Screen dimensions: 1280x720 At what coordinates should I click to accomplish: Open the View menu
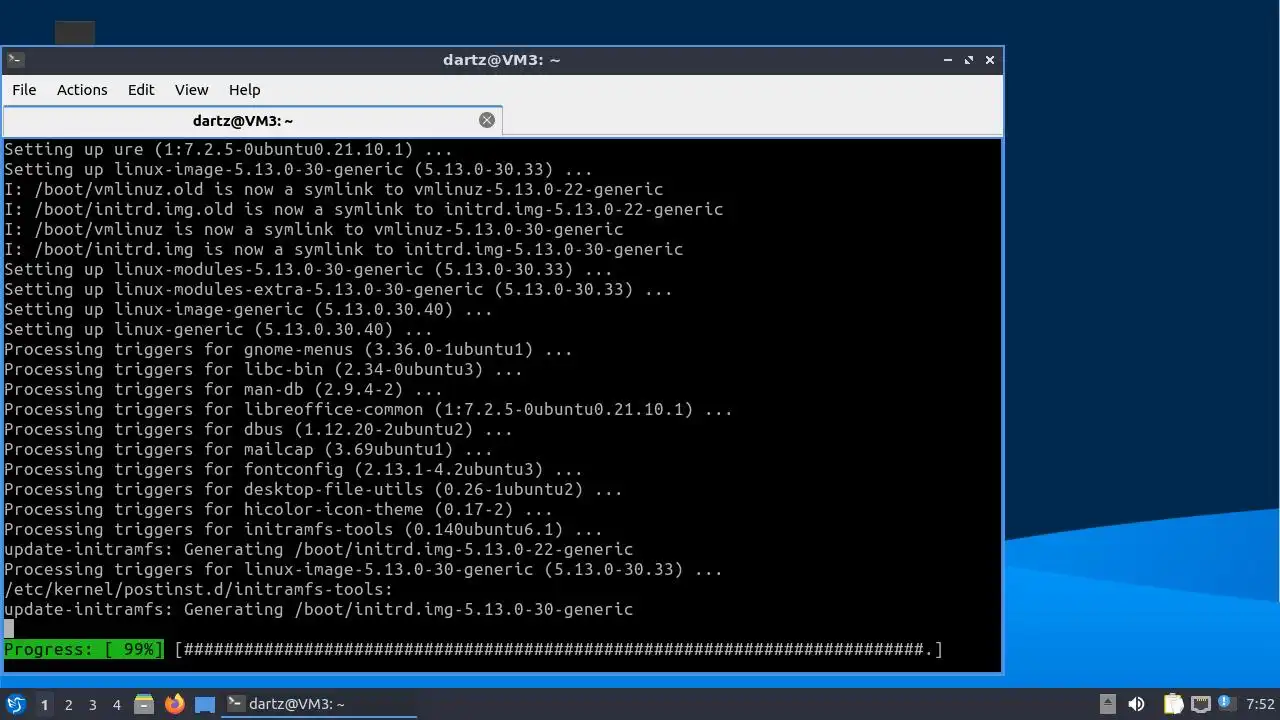[x=192, y=90]
